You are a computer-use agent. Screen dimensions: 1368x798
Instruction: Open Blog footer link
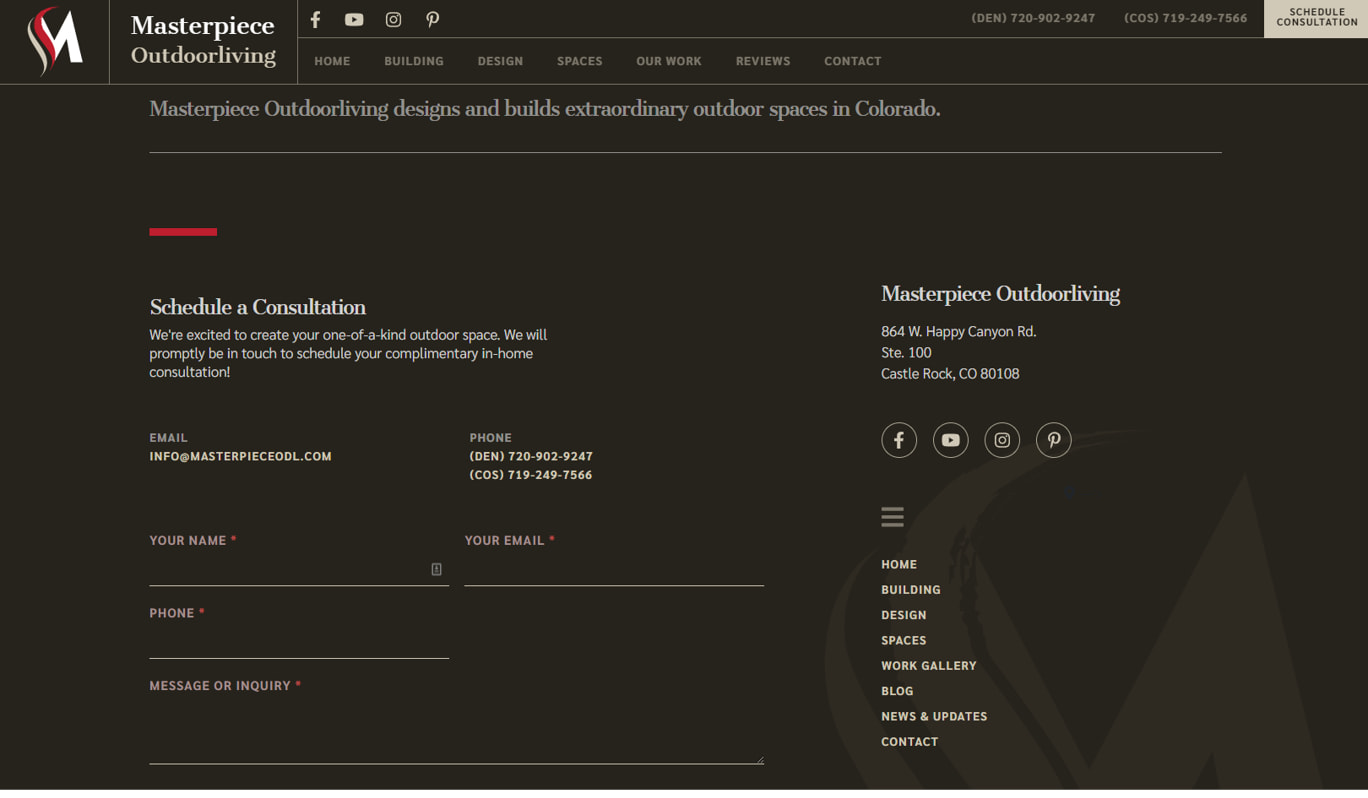(897, 691)
